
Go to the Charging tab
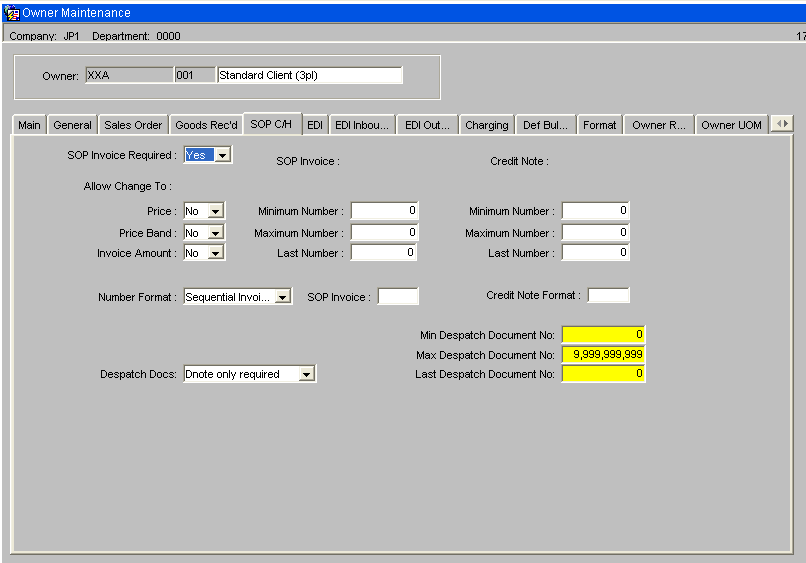487,125
